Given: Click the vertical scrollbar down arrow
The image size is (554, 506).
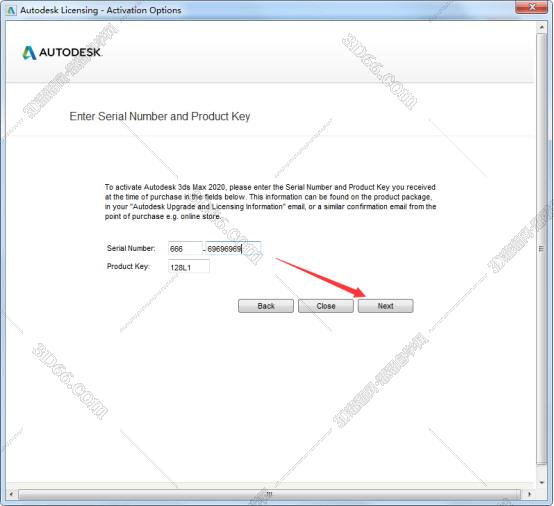Looking at the screenshot, I should (x=542, y=482).
